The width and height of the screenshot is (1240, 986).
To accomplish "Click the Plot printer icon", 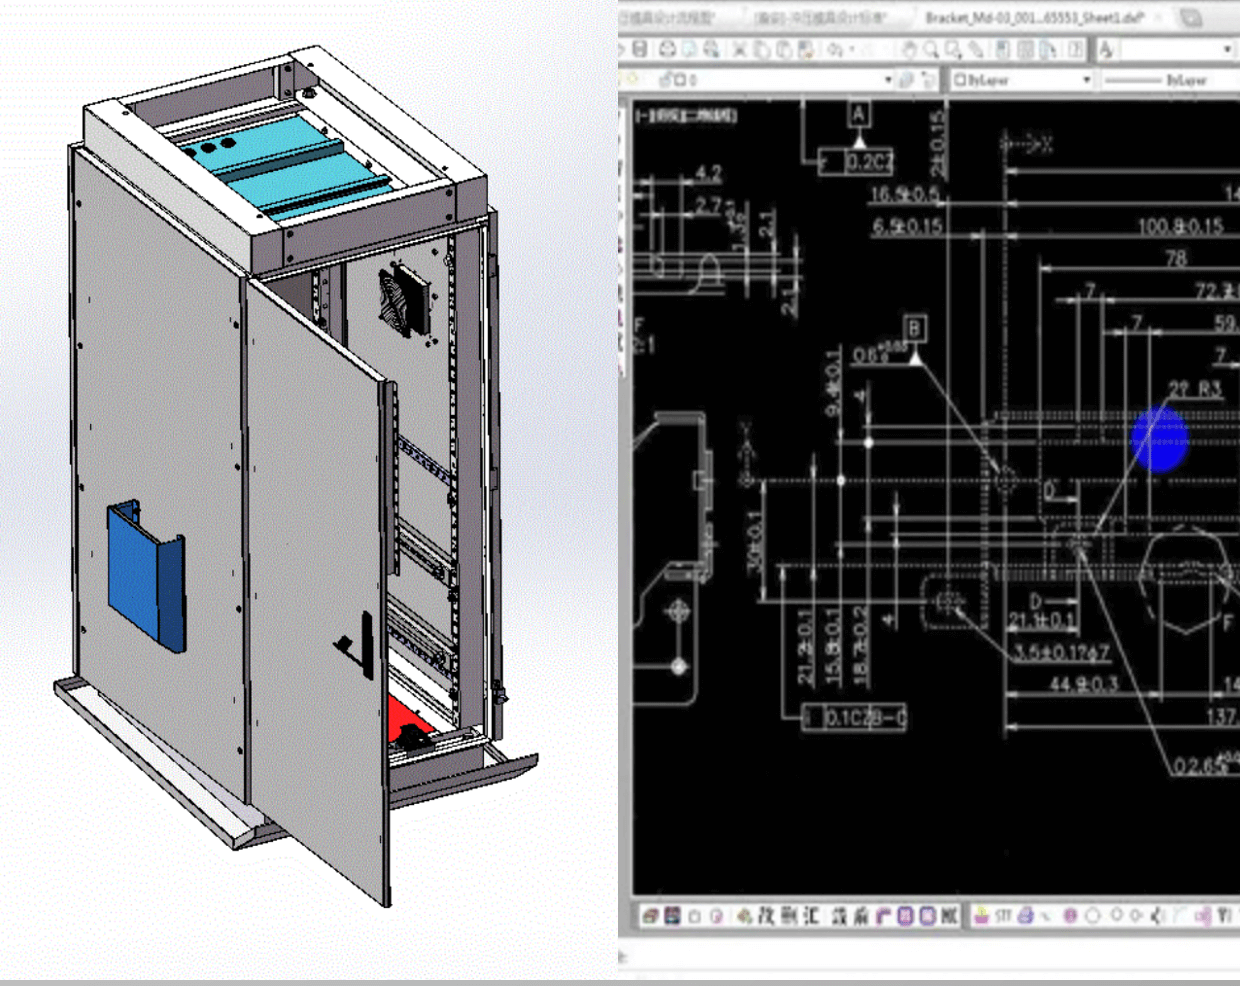I will 667,49.
